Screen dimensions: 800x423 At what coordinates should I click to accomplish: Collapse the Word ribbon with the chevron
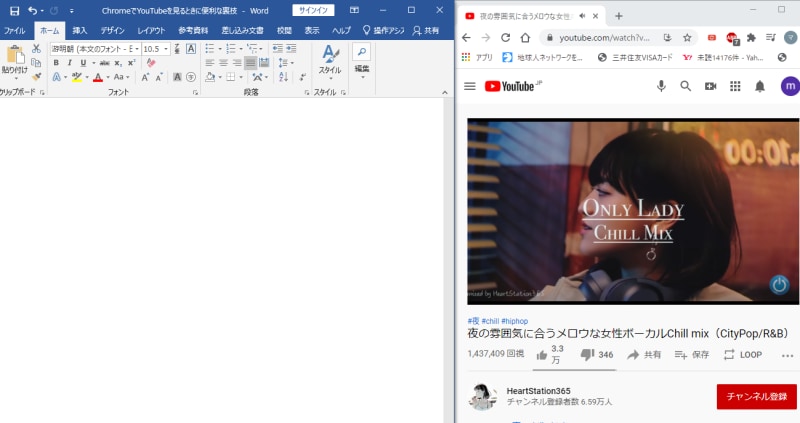[x=444, y=92]
